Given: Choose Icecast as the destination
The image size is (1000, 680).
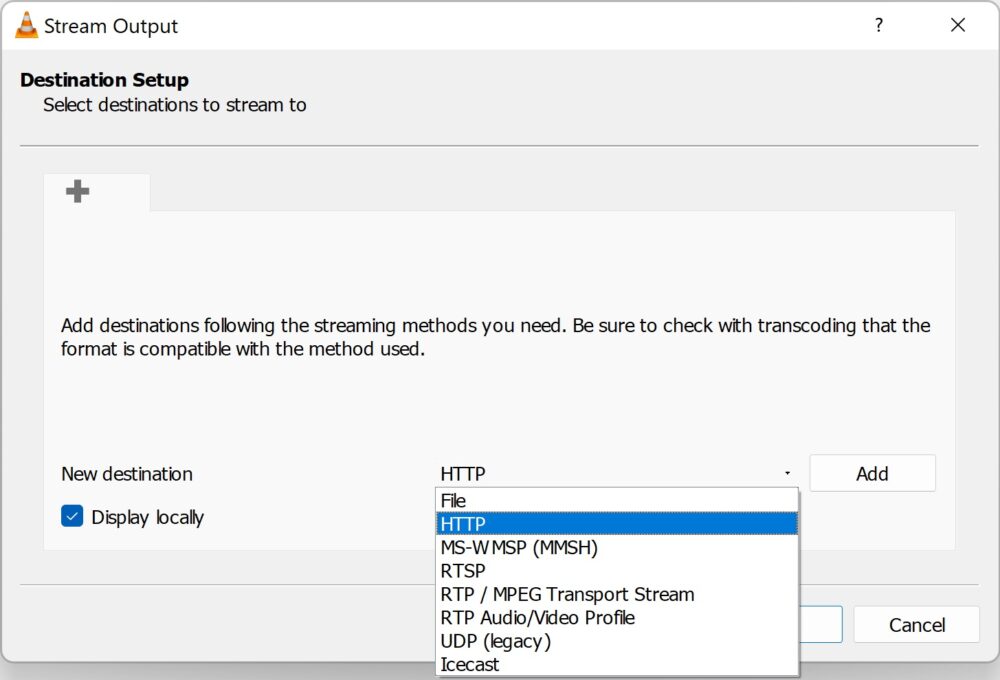Looking at the screenshot, I should (469, 664).
